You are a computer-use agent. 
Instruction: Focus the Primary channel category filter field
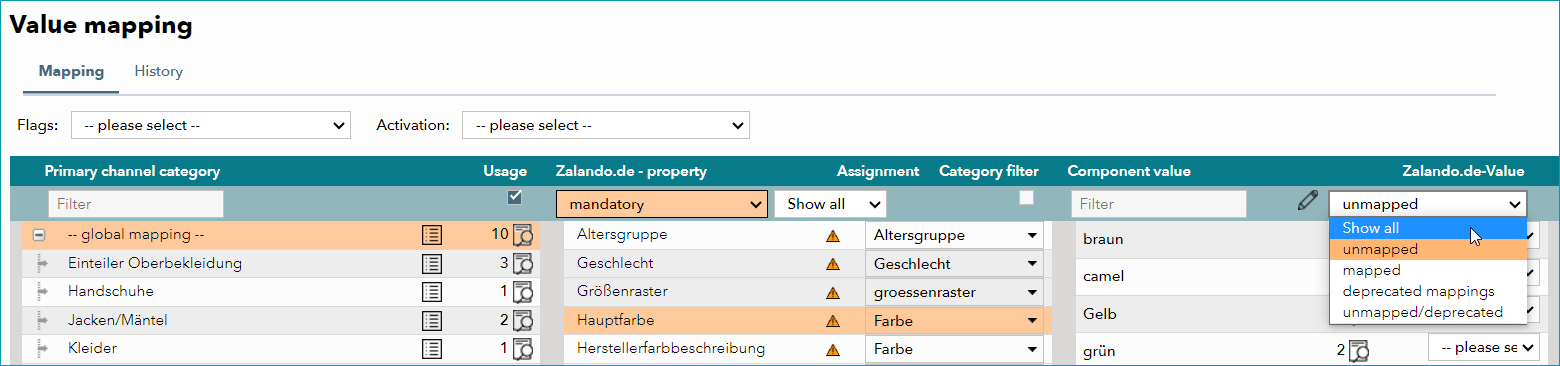[x=136, y=204]
